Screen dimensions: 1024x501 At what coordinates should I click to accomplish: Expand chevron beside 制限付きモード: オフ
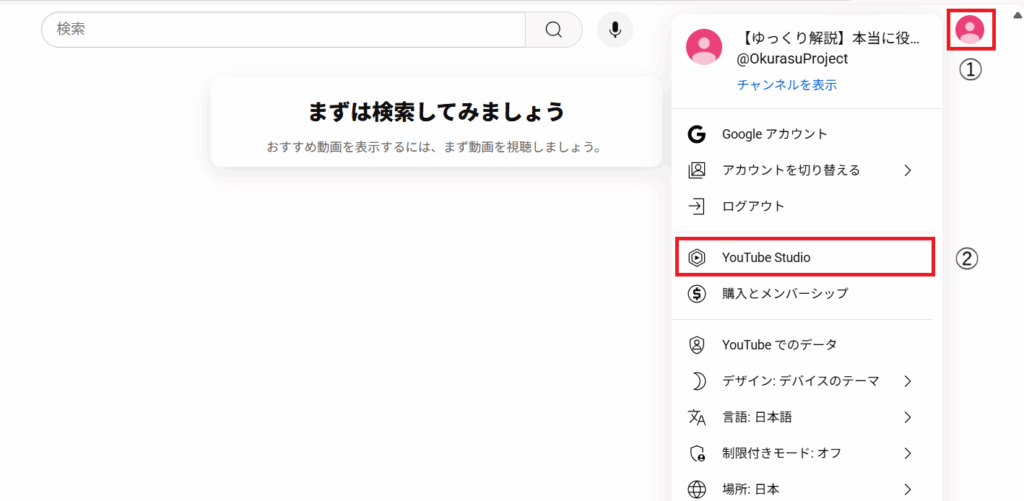pos(907,453)
